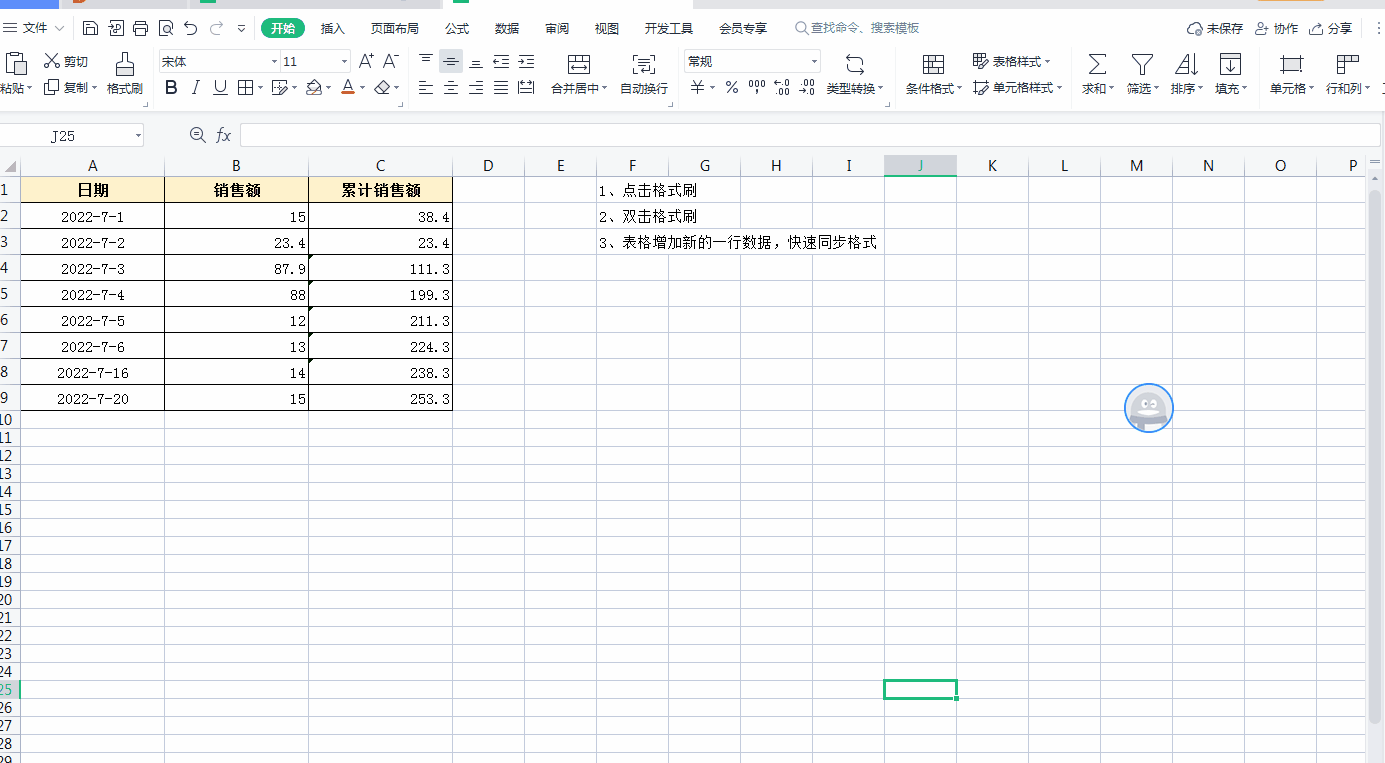Click the increase indent icon
The width and height of the screenshot is (1385, 763).
[526, 62]
